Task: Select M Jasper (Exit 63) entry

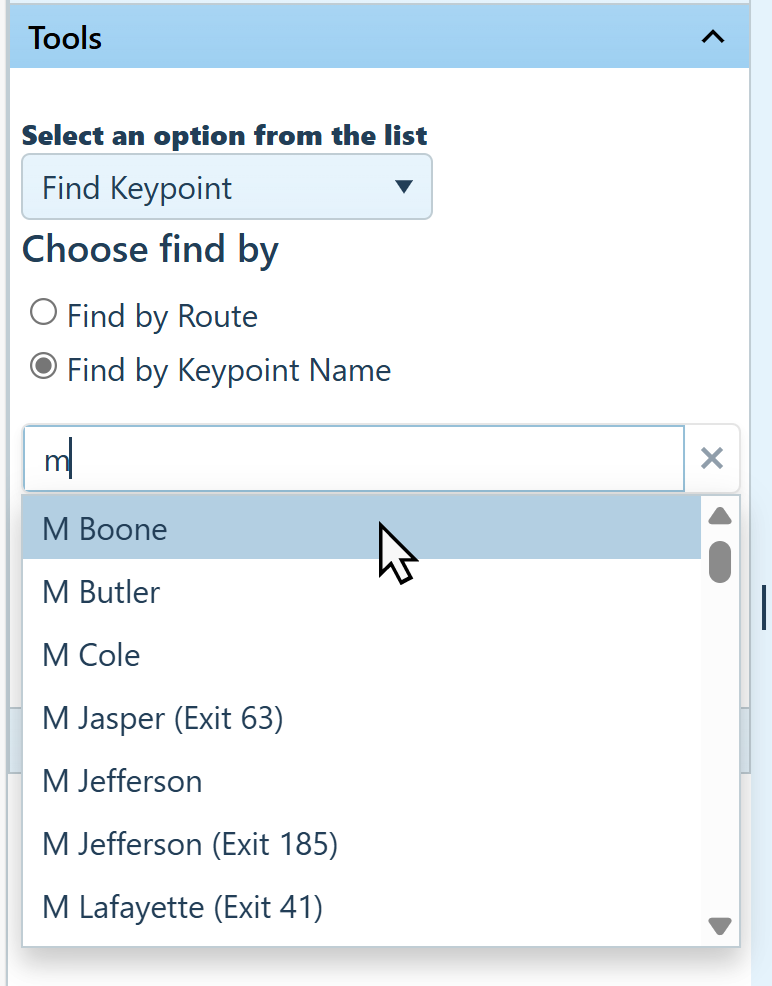Action: point(163,718)
